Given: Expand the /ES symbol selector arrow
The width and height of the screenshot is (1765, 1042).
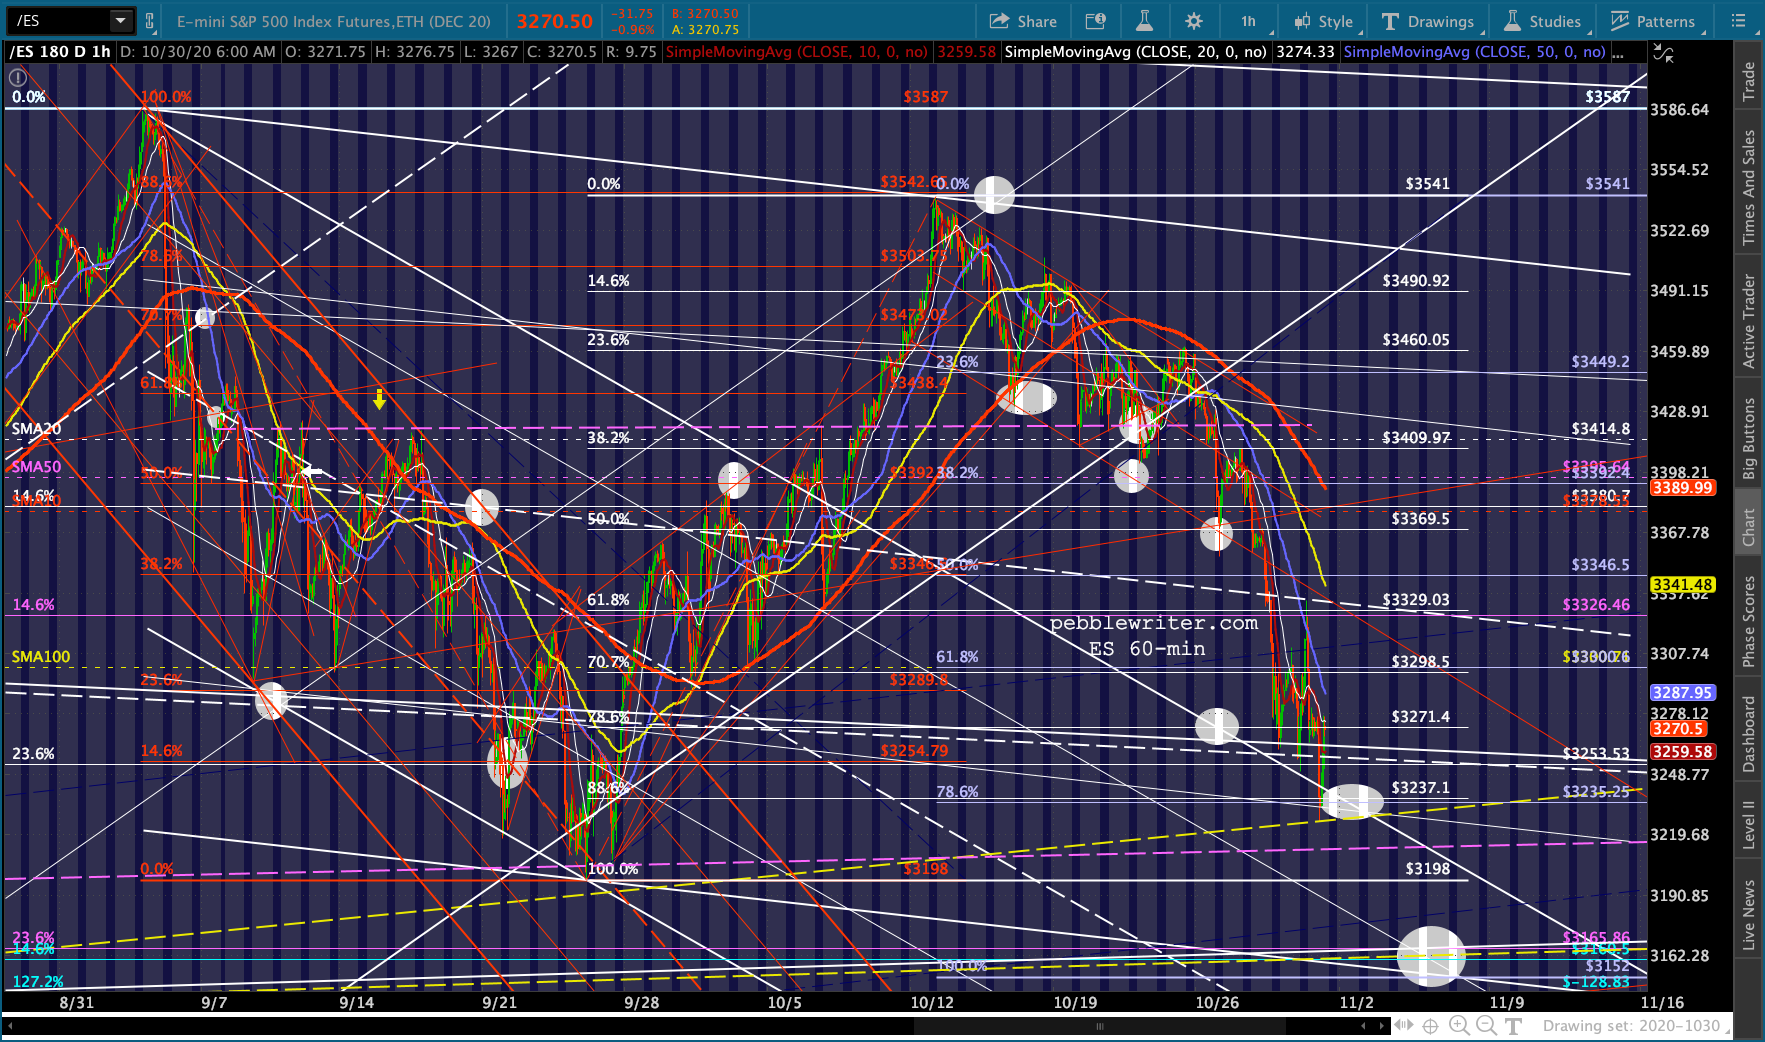Looking at the screenshot, I should coord(121,20).
